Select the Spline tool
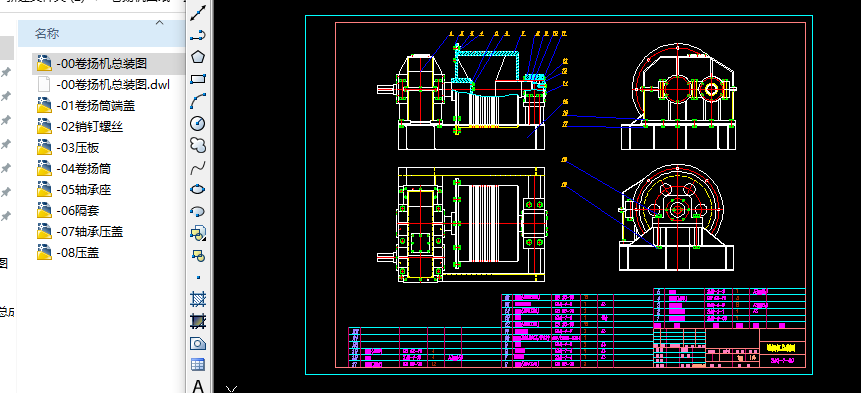The width and height of the screenshot is (861, 393). (198, 167)
